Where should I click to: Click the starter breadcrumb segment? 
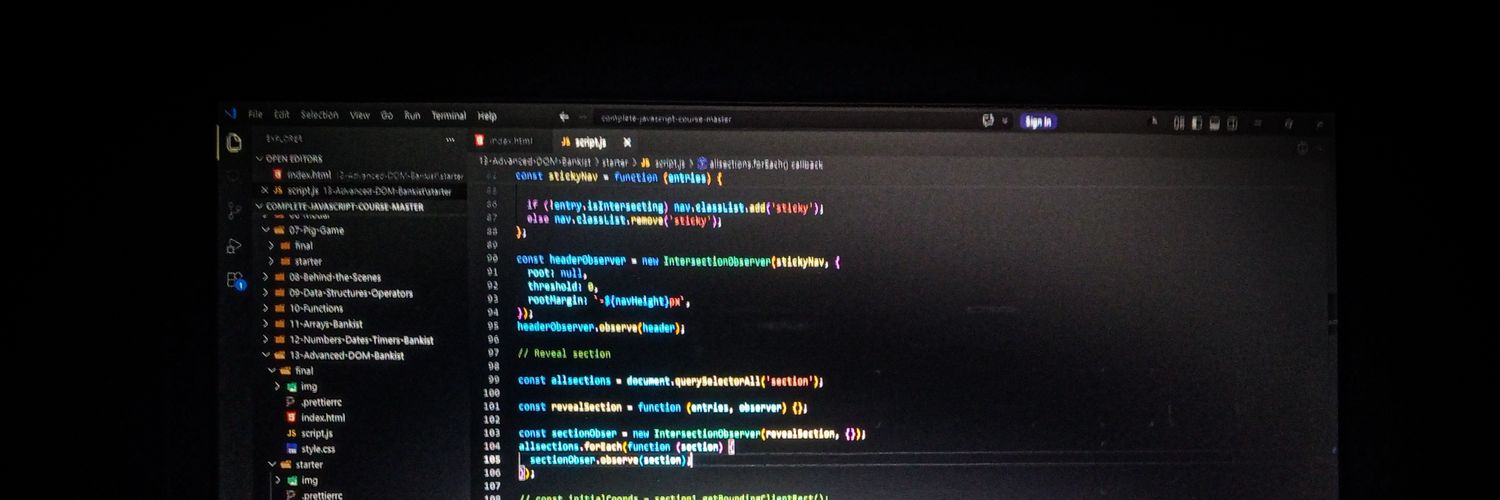click(615, 162)
